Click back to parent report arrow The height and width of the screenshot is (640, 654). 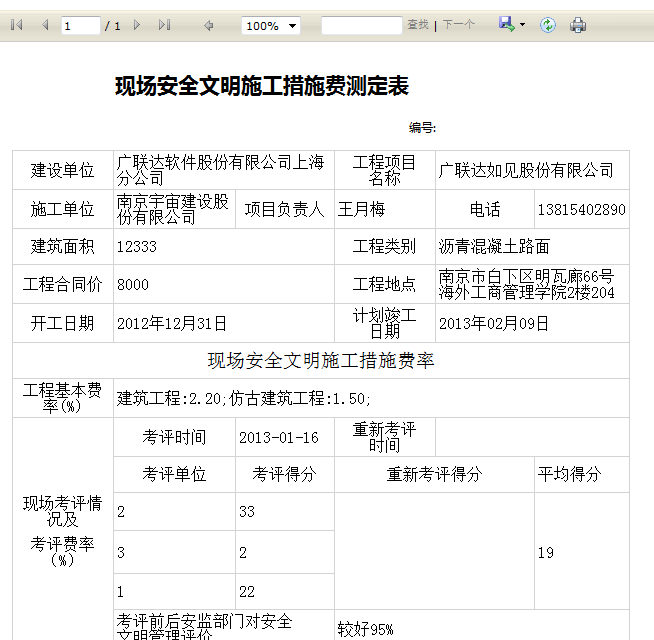tap(209, 26)
